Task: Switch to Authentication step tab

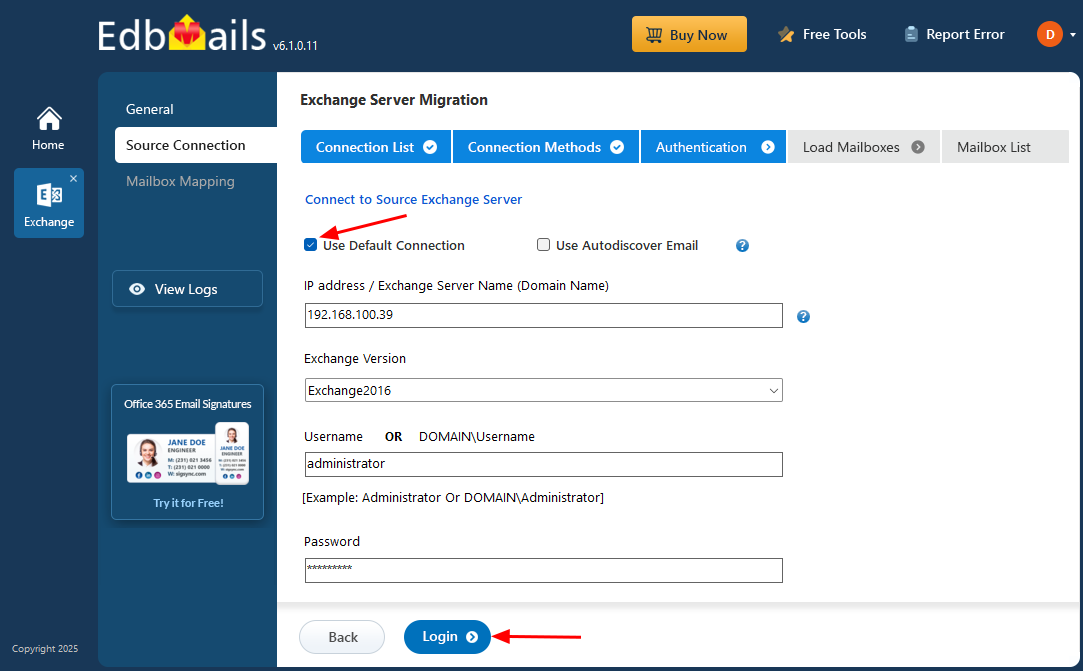Action: click(x=713, y=147)
